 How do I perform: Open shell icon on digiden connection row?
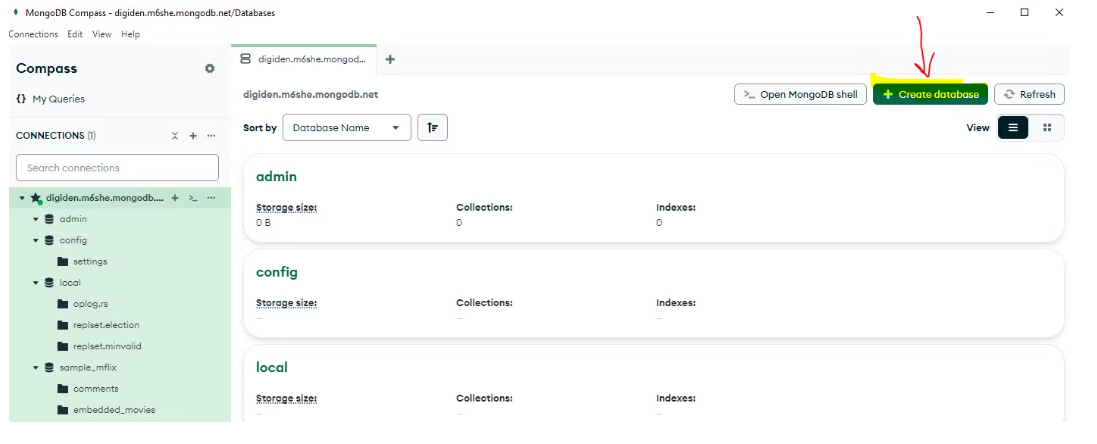click(193, 199)
